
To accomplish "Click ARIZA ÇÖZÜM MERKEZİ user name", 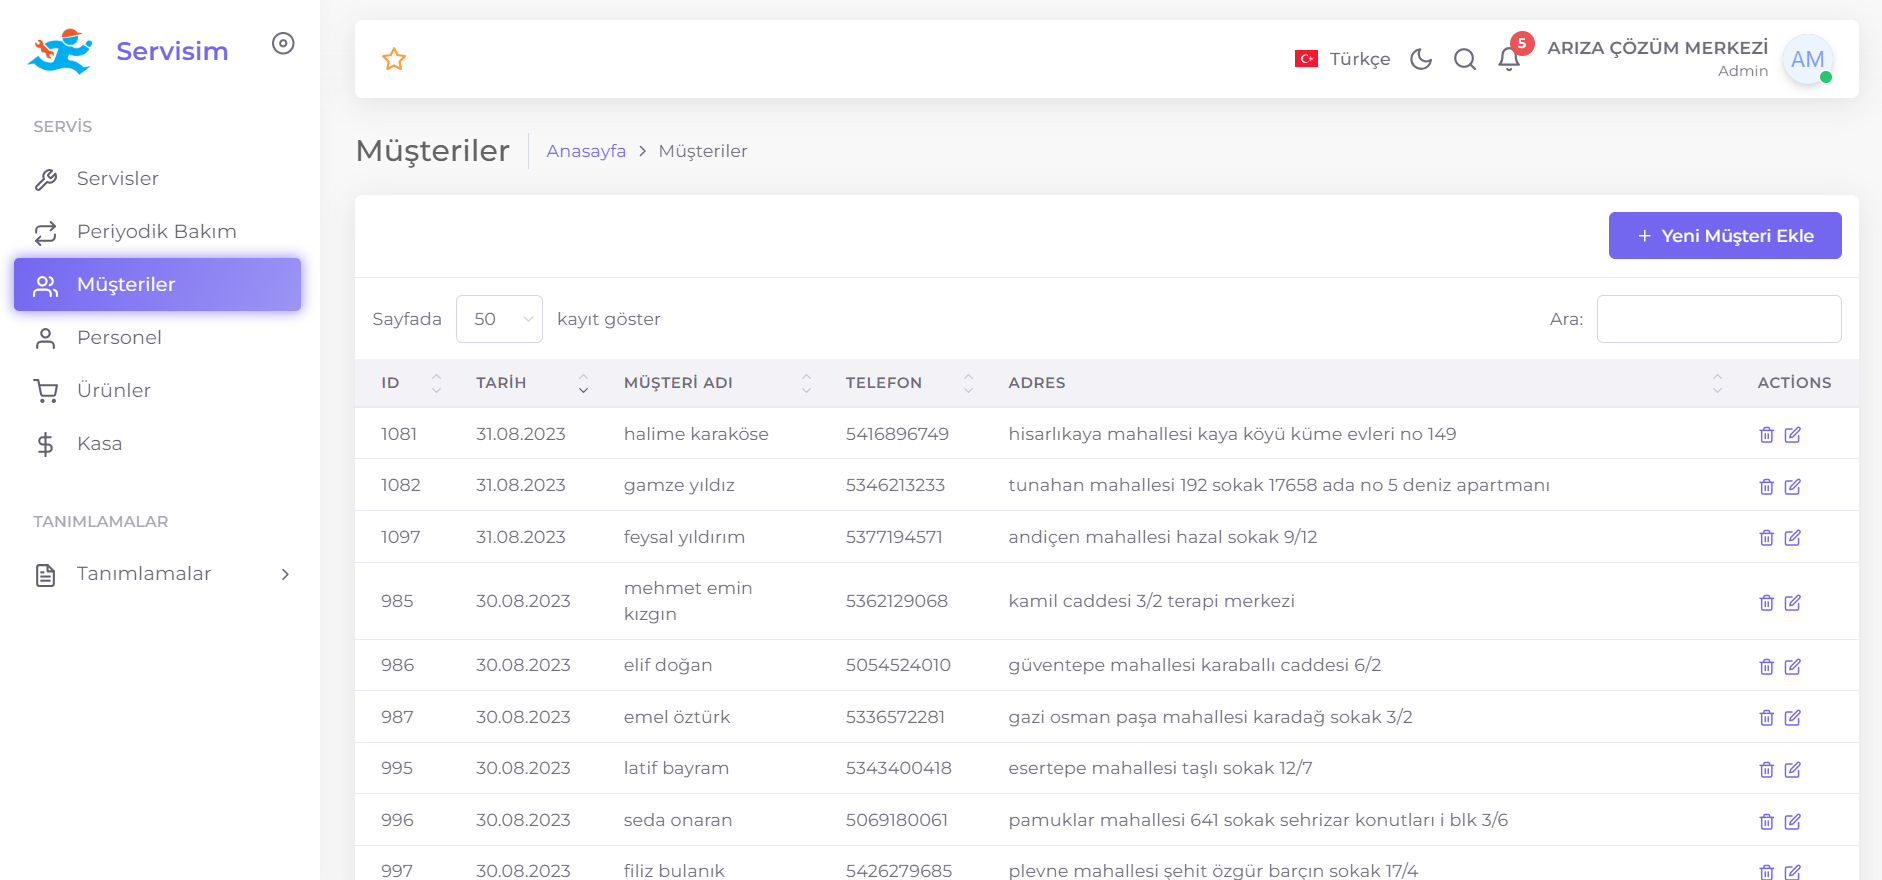I will [1657, 48].
